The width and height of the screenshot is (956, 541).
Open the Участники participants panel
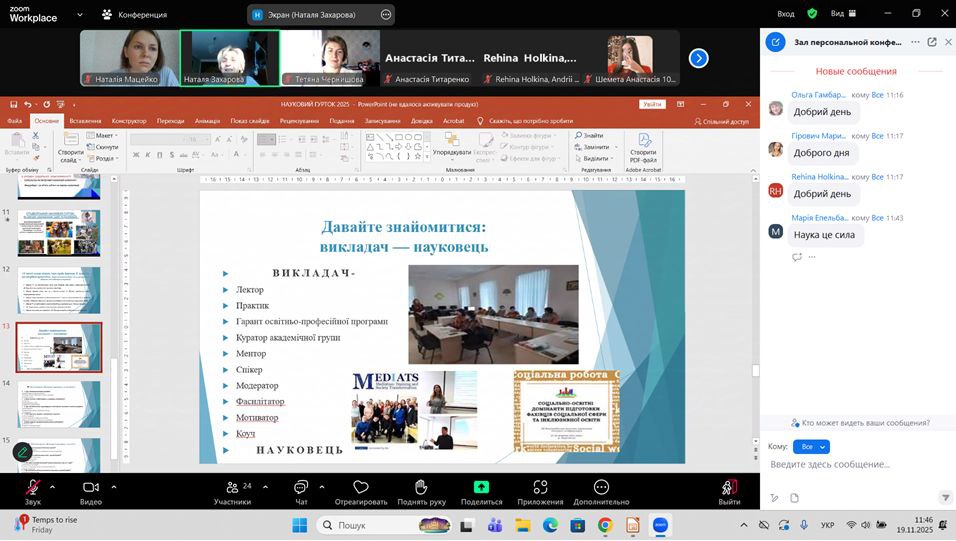pyautogui.click(x=232, y=487)
